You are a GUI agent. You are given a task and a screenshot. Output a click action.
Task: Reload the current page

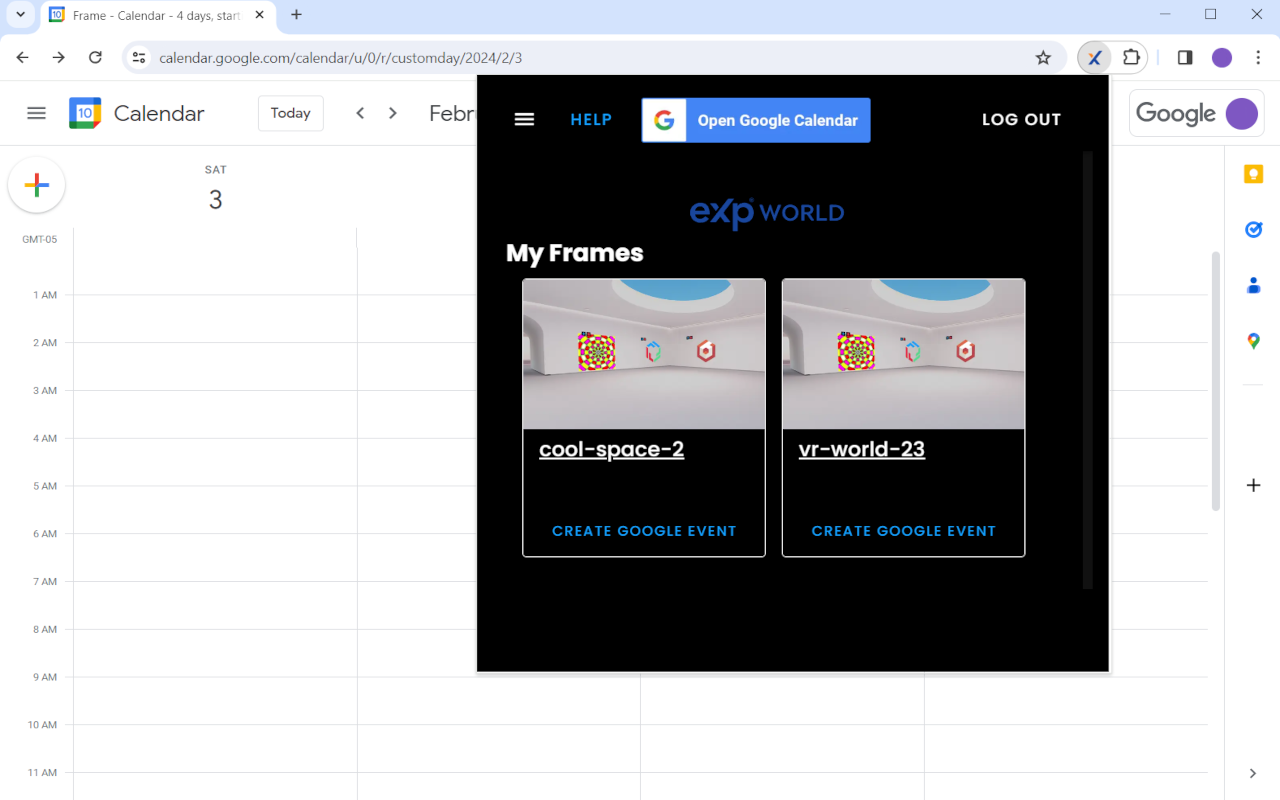(x=96, y=57)
